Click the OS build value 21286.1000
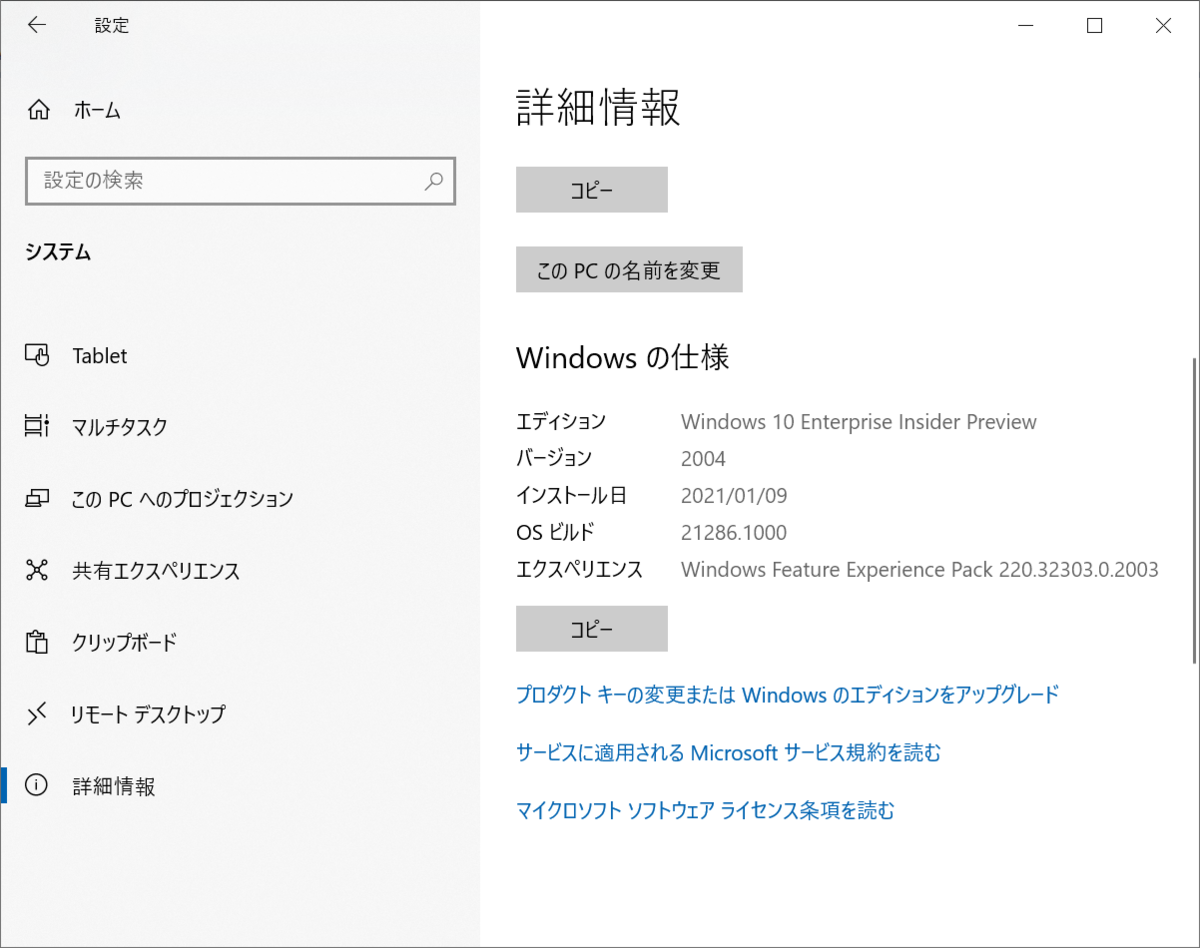 [x=734, y=533]
